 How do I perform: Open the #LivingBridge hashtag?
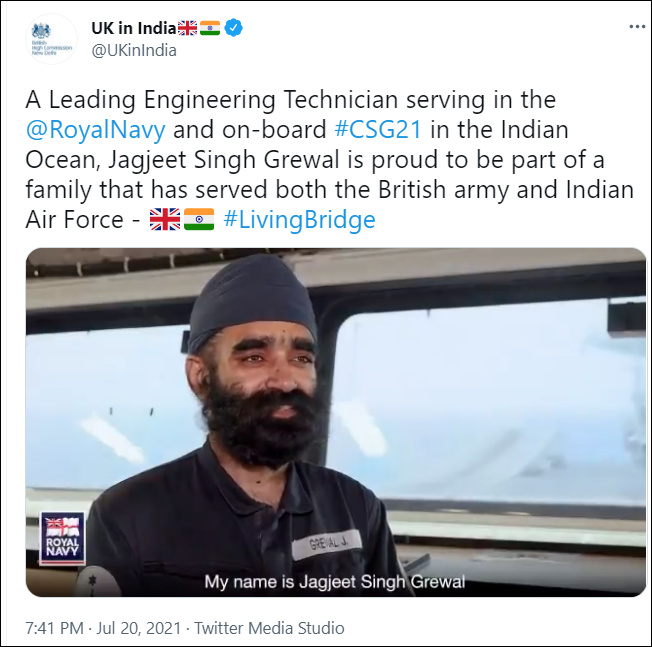299,220
